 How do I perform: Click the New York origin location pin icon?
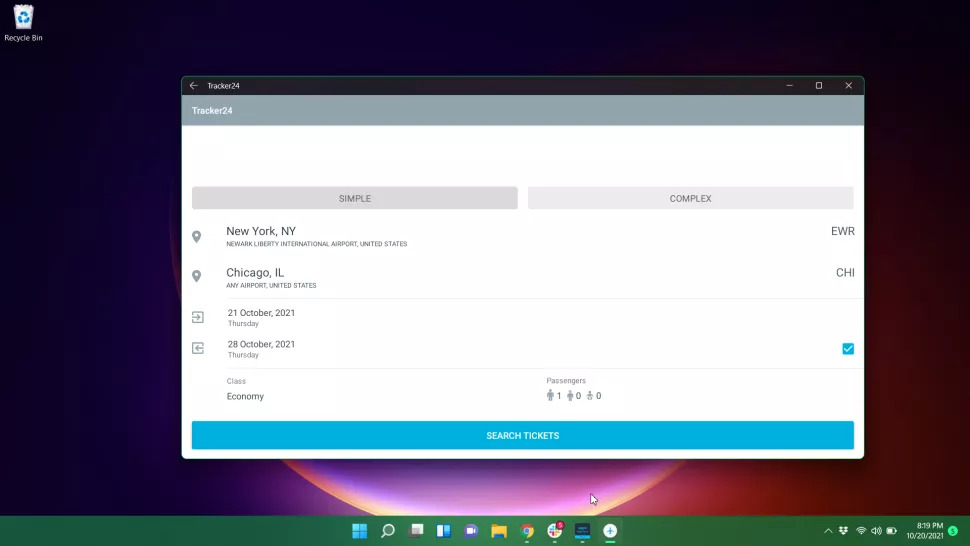(x=197, y=237)
